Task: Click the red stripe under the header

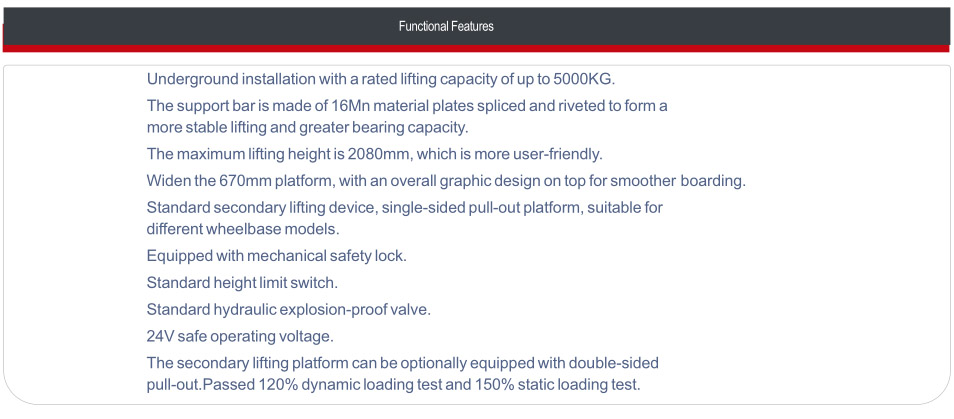Action: pos(476,49)
